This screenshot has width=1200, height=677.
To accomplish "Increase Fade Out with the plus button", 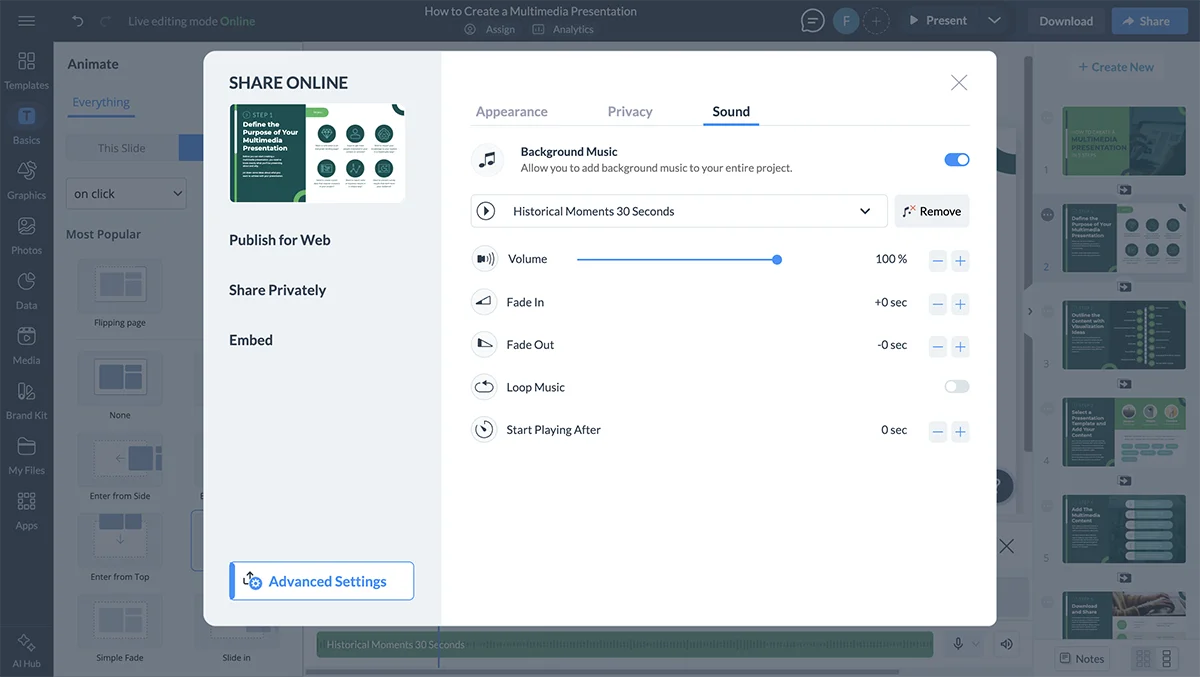I will pos(960,347).
